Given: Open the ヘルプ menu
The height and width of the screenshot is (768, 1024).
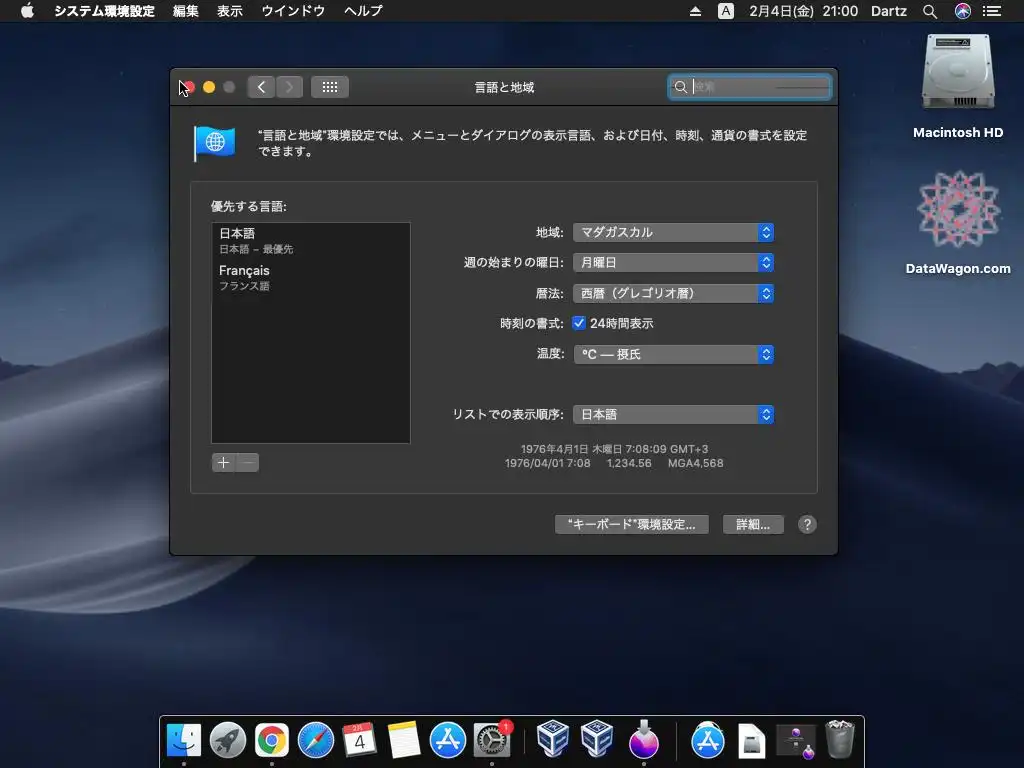Looking at the screenshot, I should click(363, 11).
